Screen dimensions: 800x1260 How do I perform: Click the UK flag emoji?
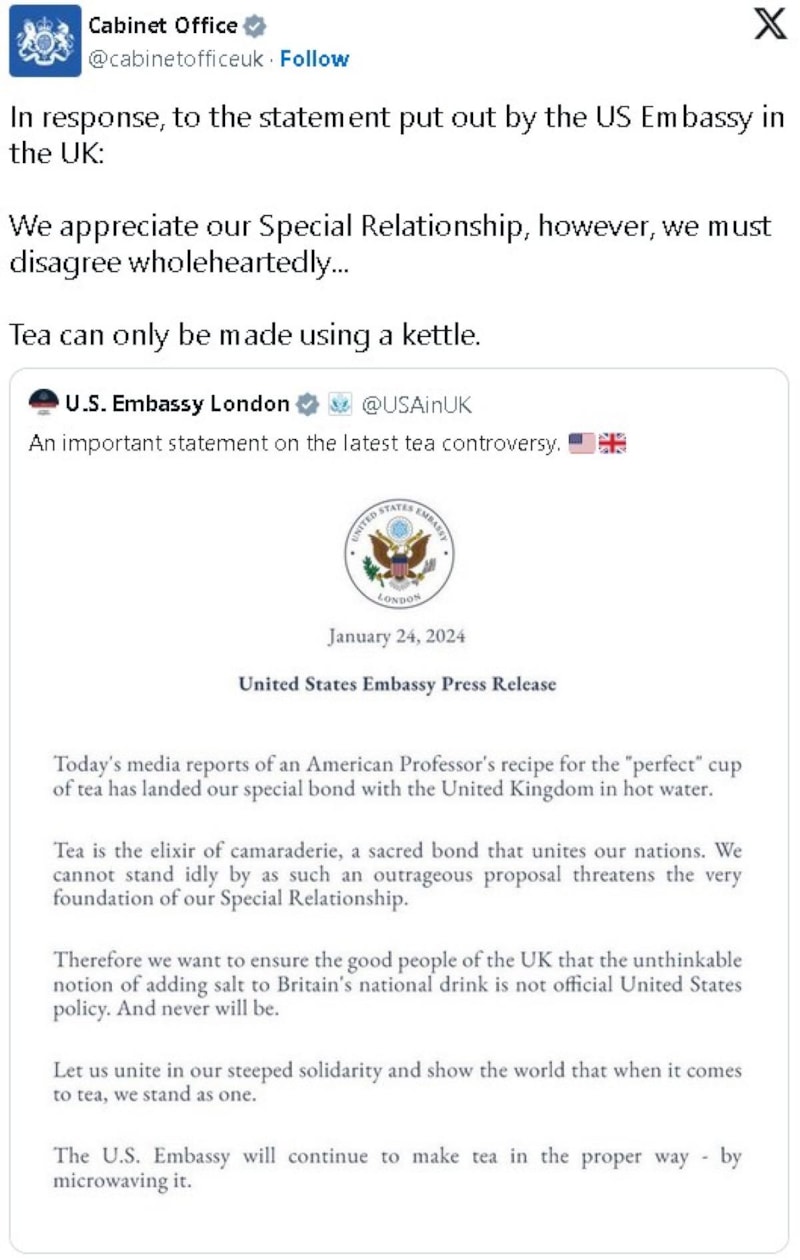[612, 443]
